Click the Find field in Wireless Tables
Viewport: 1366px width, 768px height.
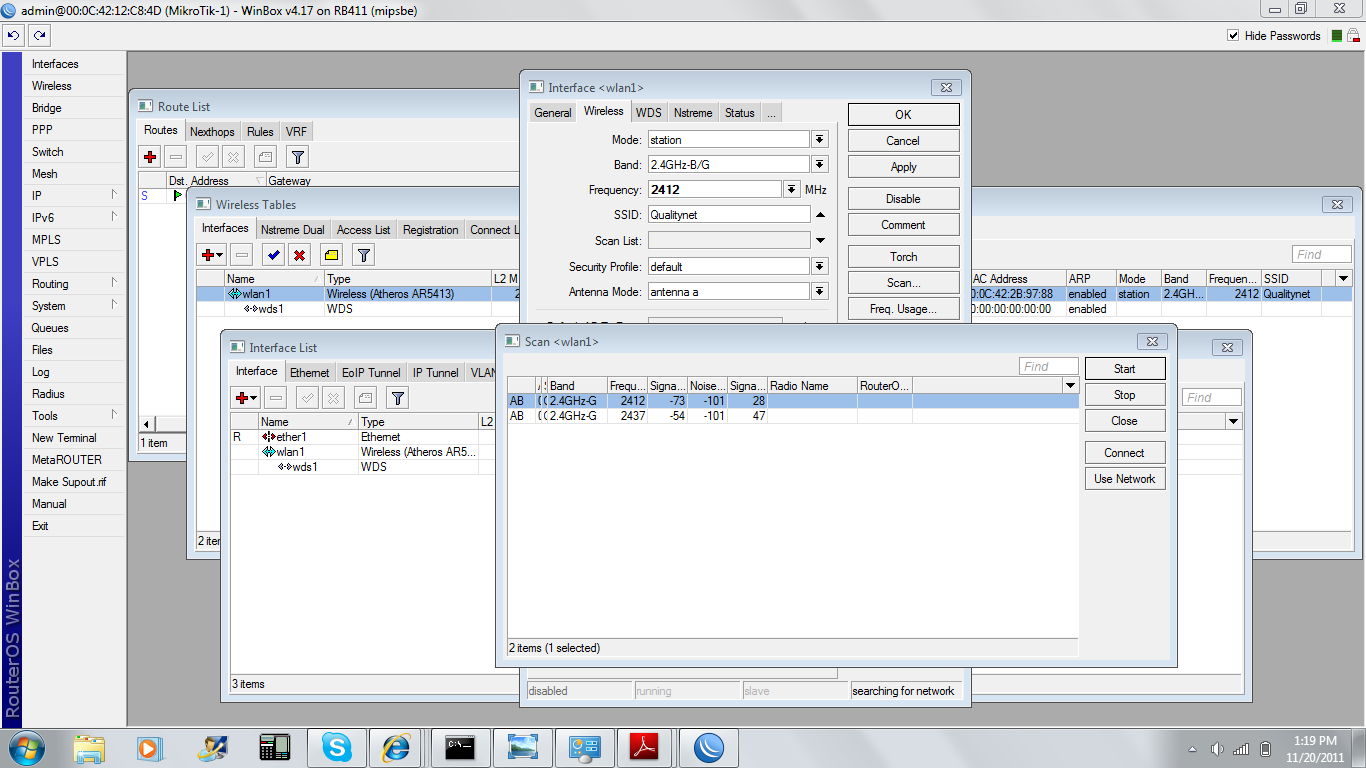click(1322, 255)
